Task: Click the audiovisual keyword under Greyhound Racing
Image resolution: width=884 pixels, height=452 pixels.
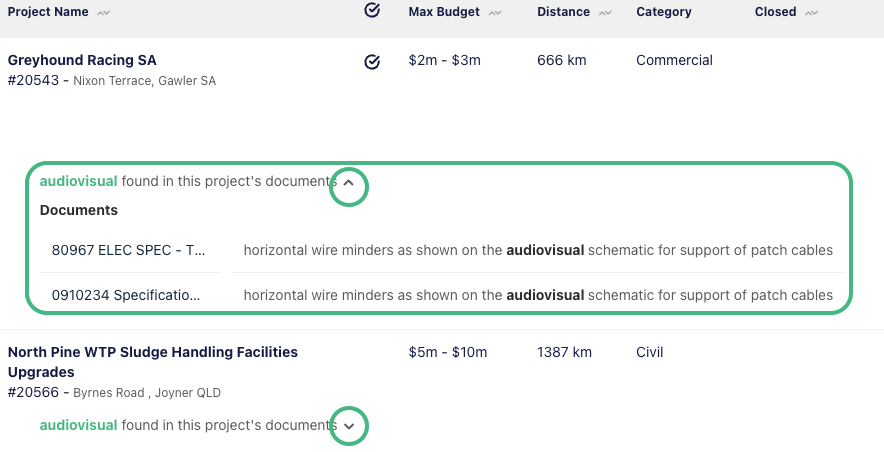Action: point(78,181)
